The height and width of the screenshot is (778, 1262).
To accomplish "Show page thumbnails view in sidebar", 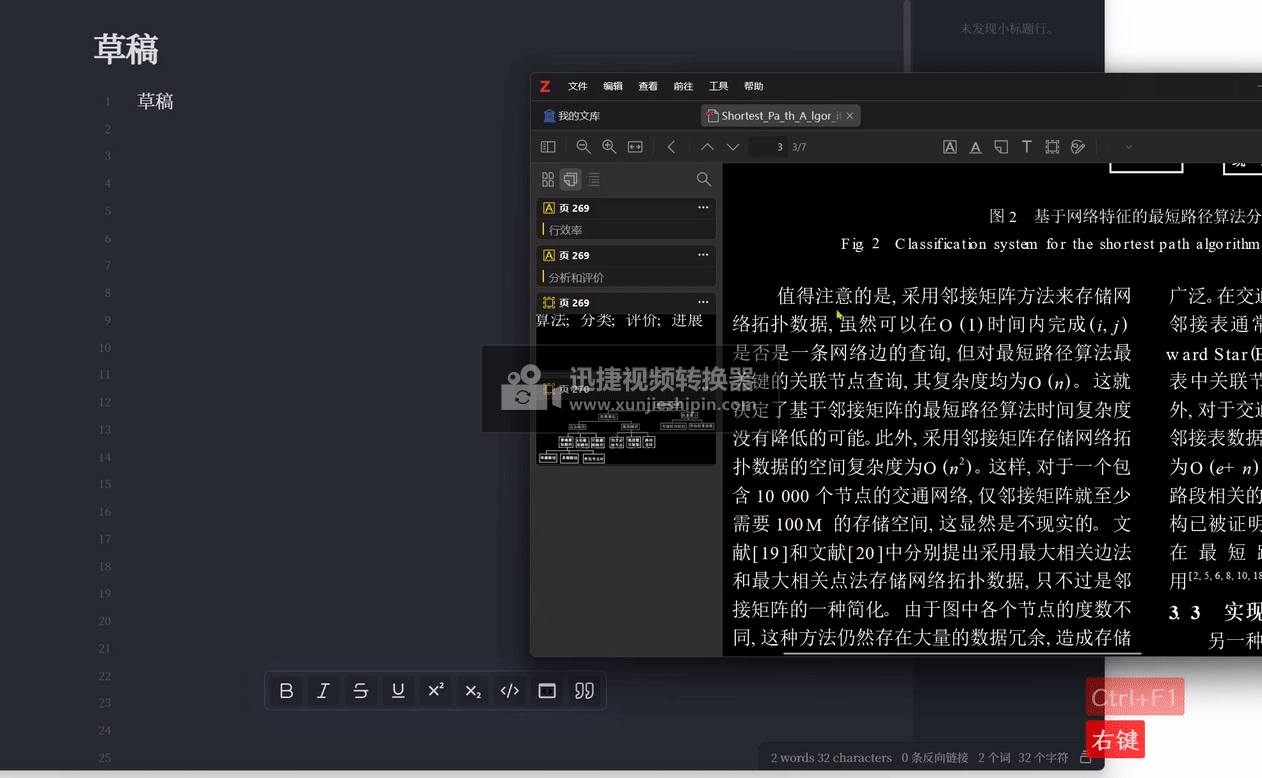I will [548, 180].
